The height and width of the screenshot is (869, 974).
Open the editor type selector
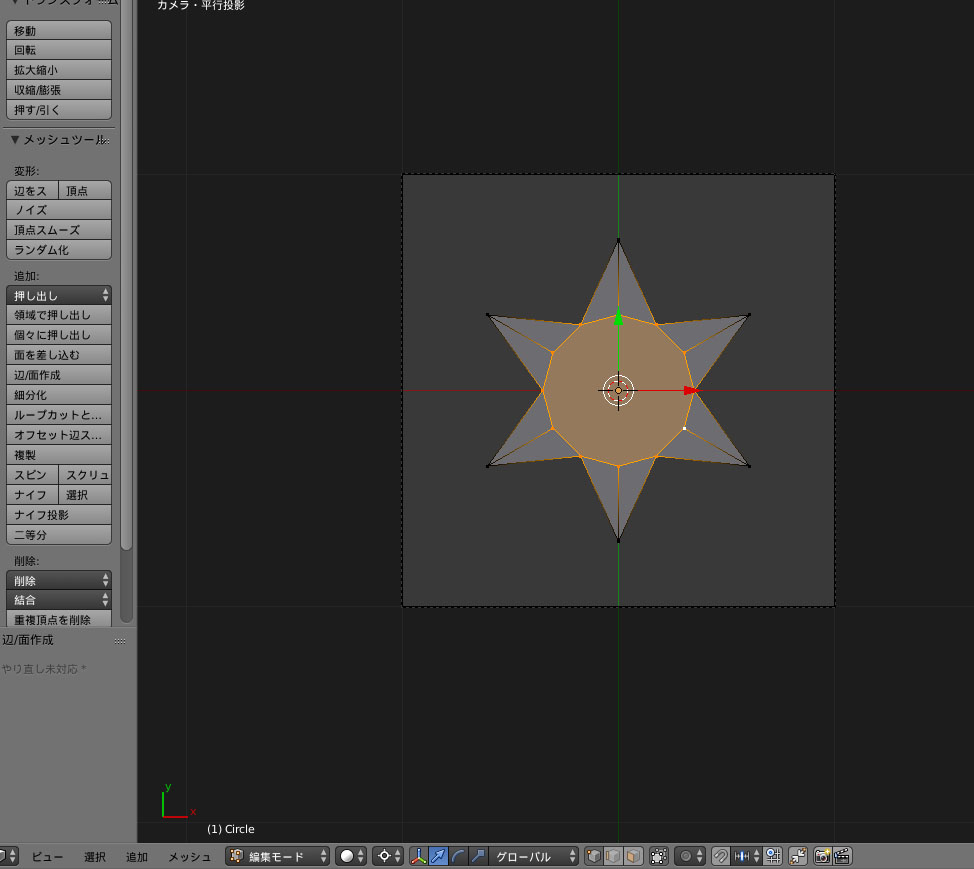pos(9,856)
